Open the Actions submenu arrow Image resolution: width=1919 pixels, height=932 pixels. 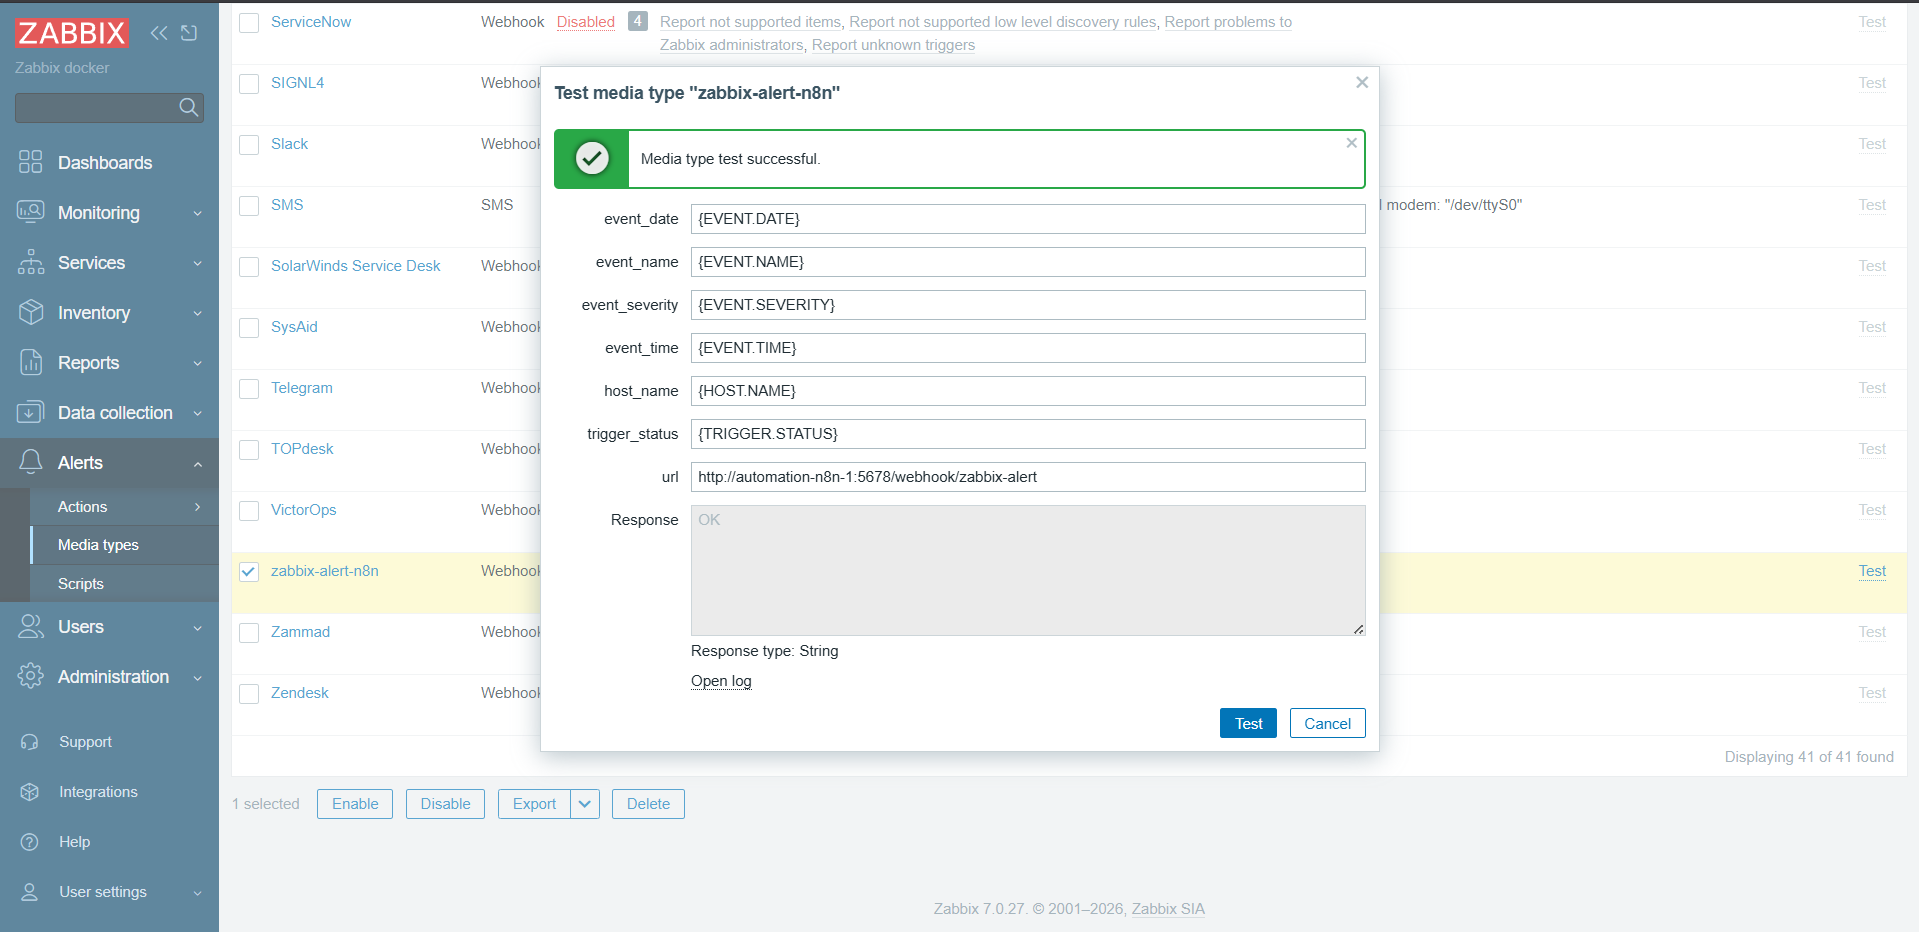(x=198, y=507)
